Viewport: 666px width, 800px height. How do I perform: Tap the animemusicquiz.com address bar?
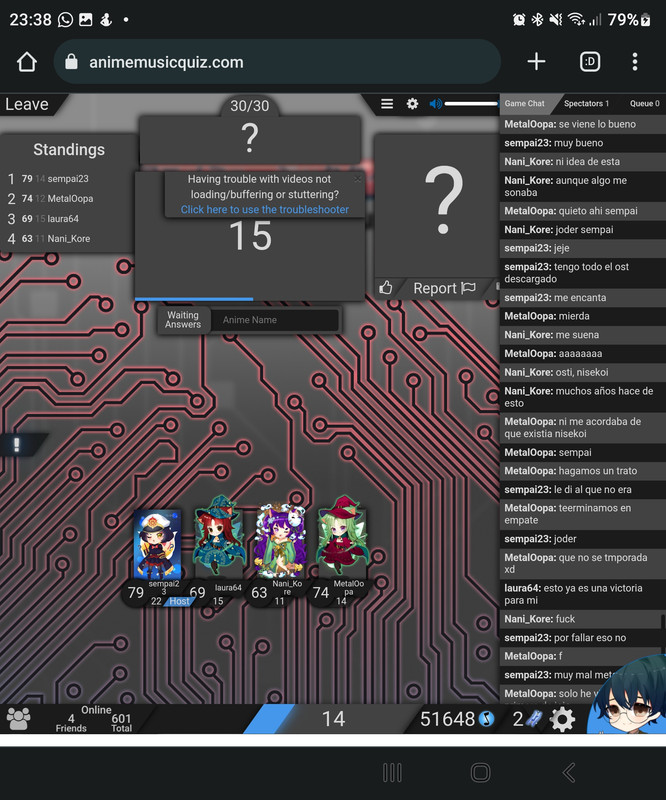(x=277, y=62)
